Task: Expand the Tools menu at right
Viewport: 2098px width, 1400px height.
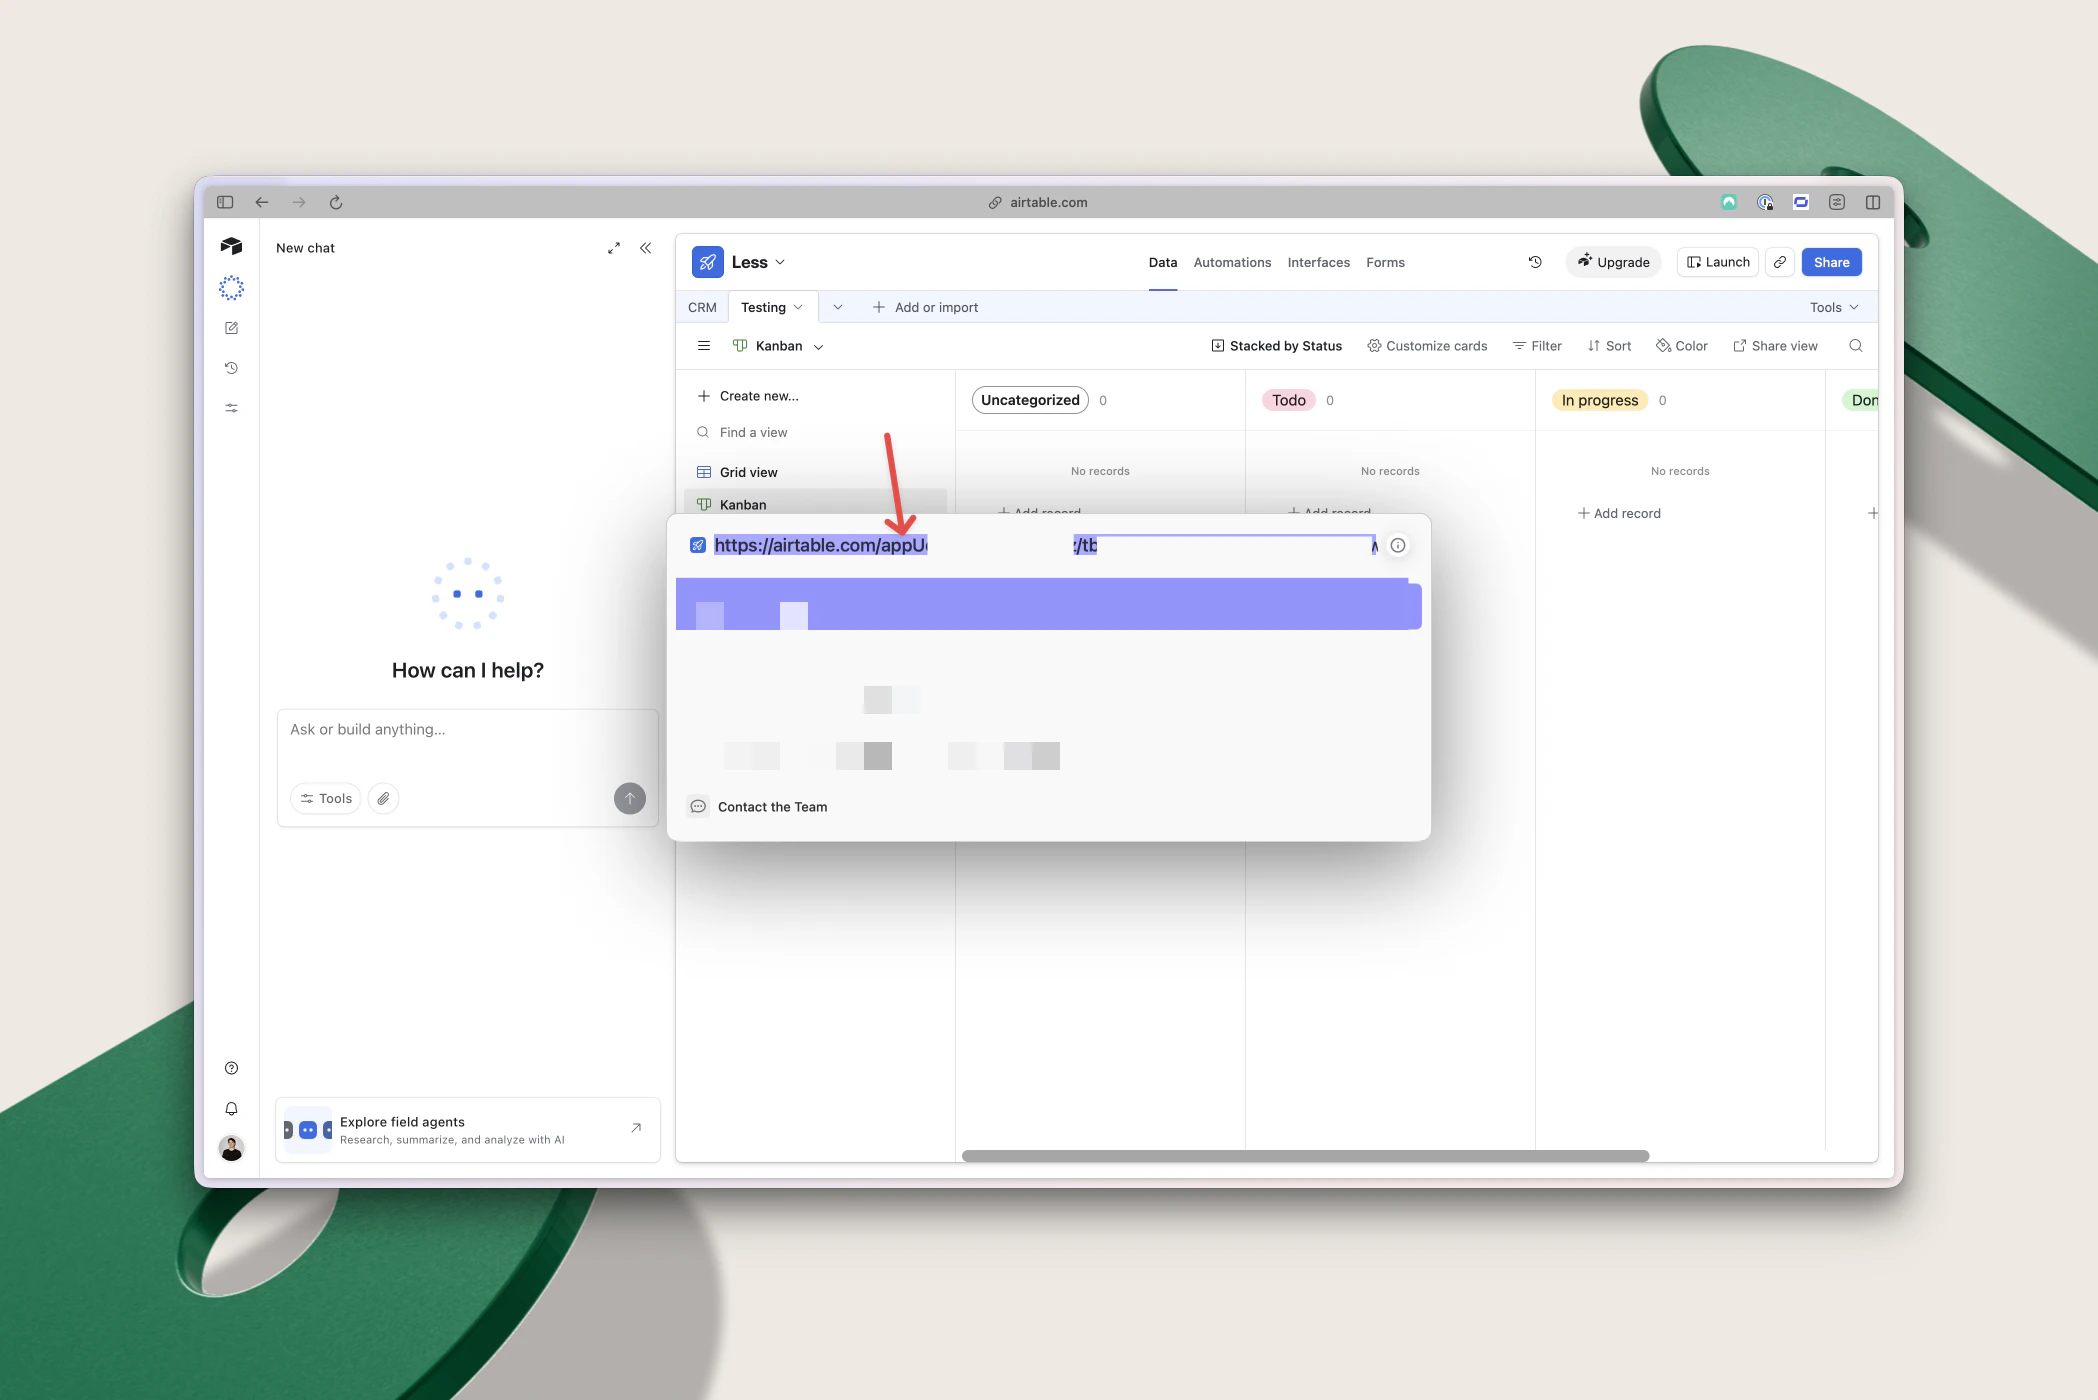Action: pyautogui.click(x=1834, y=307)
